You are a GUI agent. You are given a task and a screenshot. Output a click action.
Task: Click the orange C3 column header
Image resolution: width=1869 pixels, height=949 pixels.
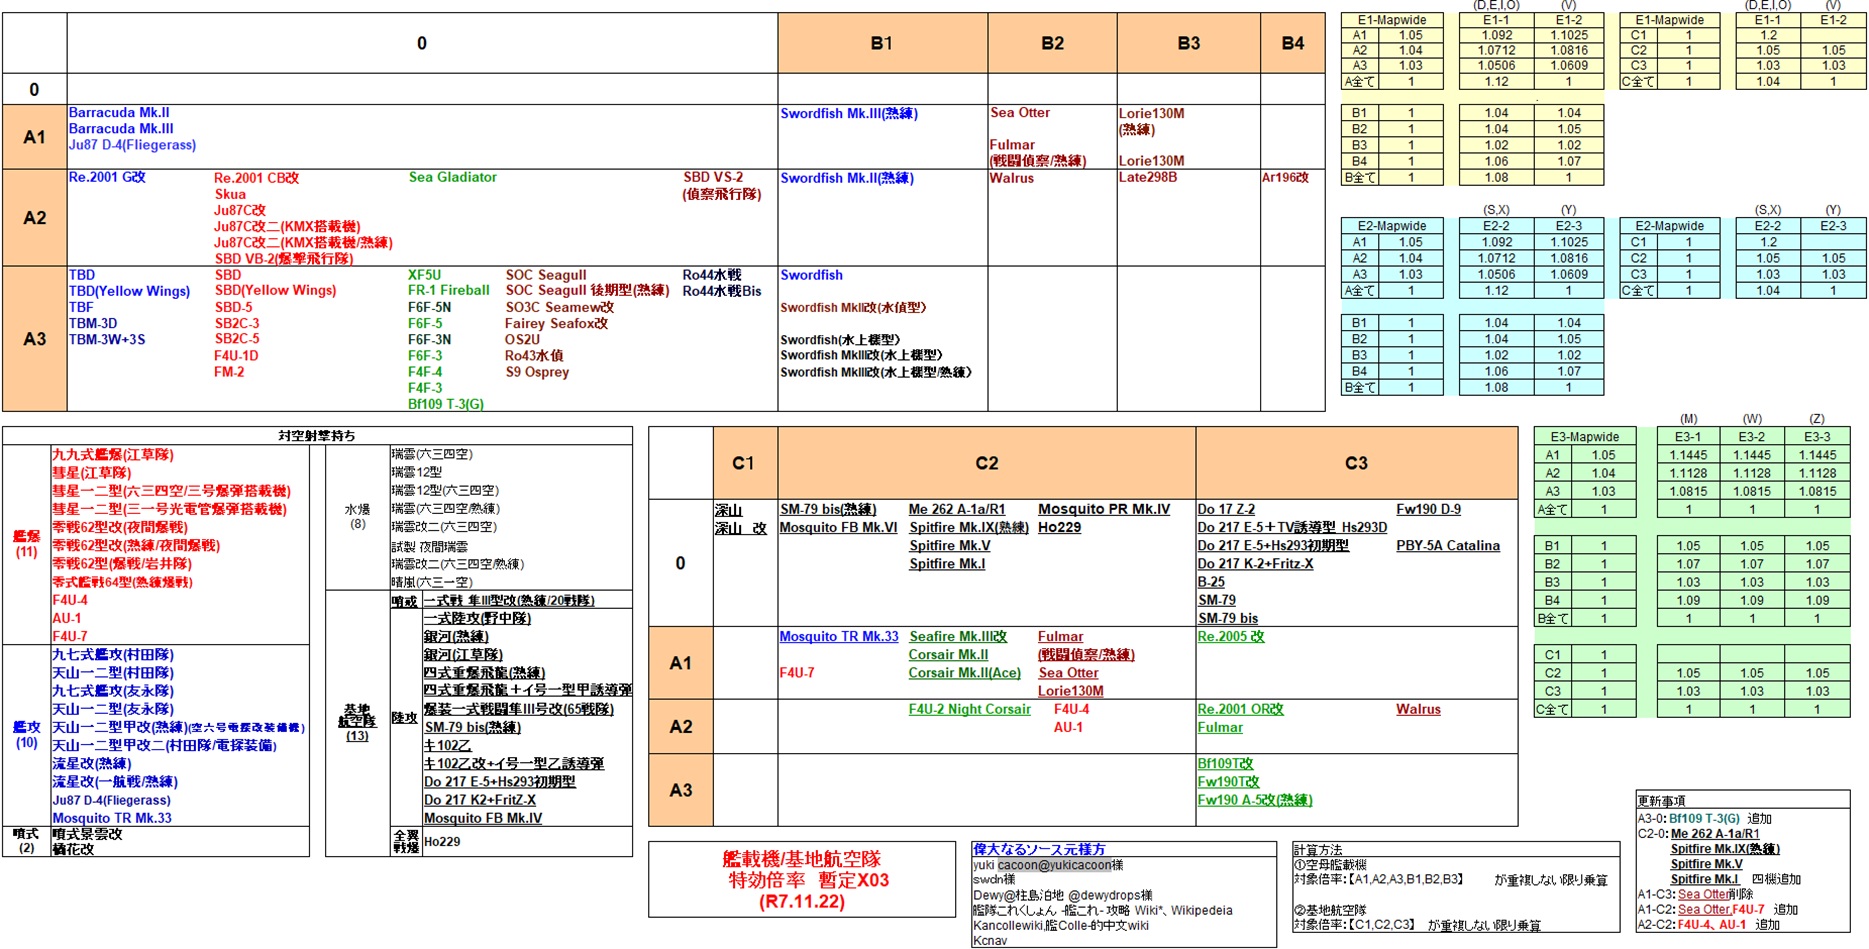[1355, 463]
